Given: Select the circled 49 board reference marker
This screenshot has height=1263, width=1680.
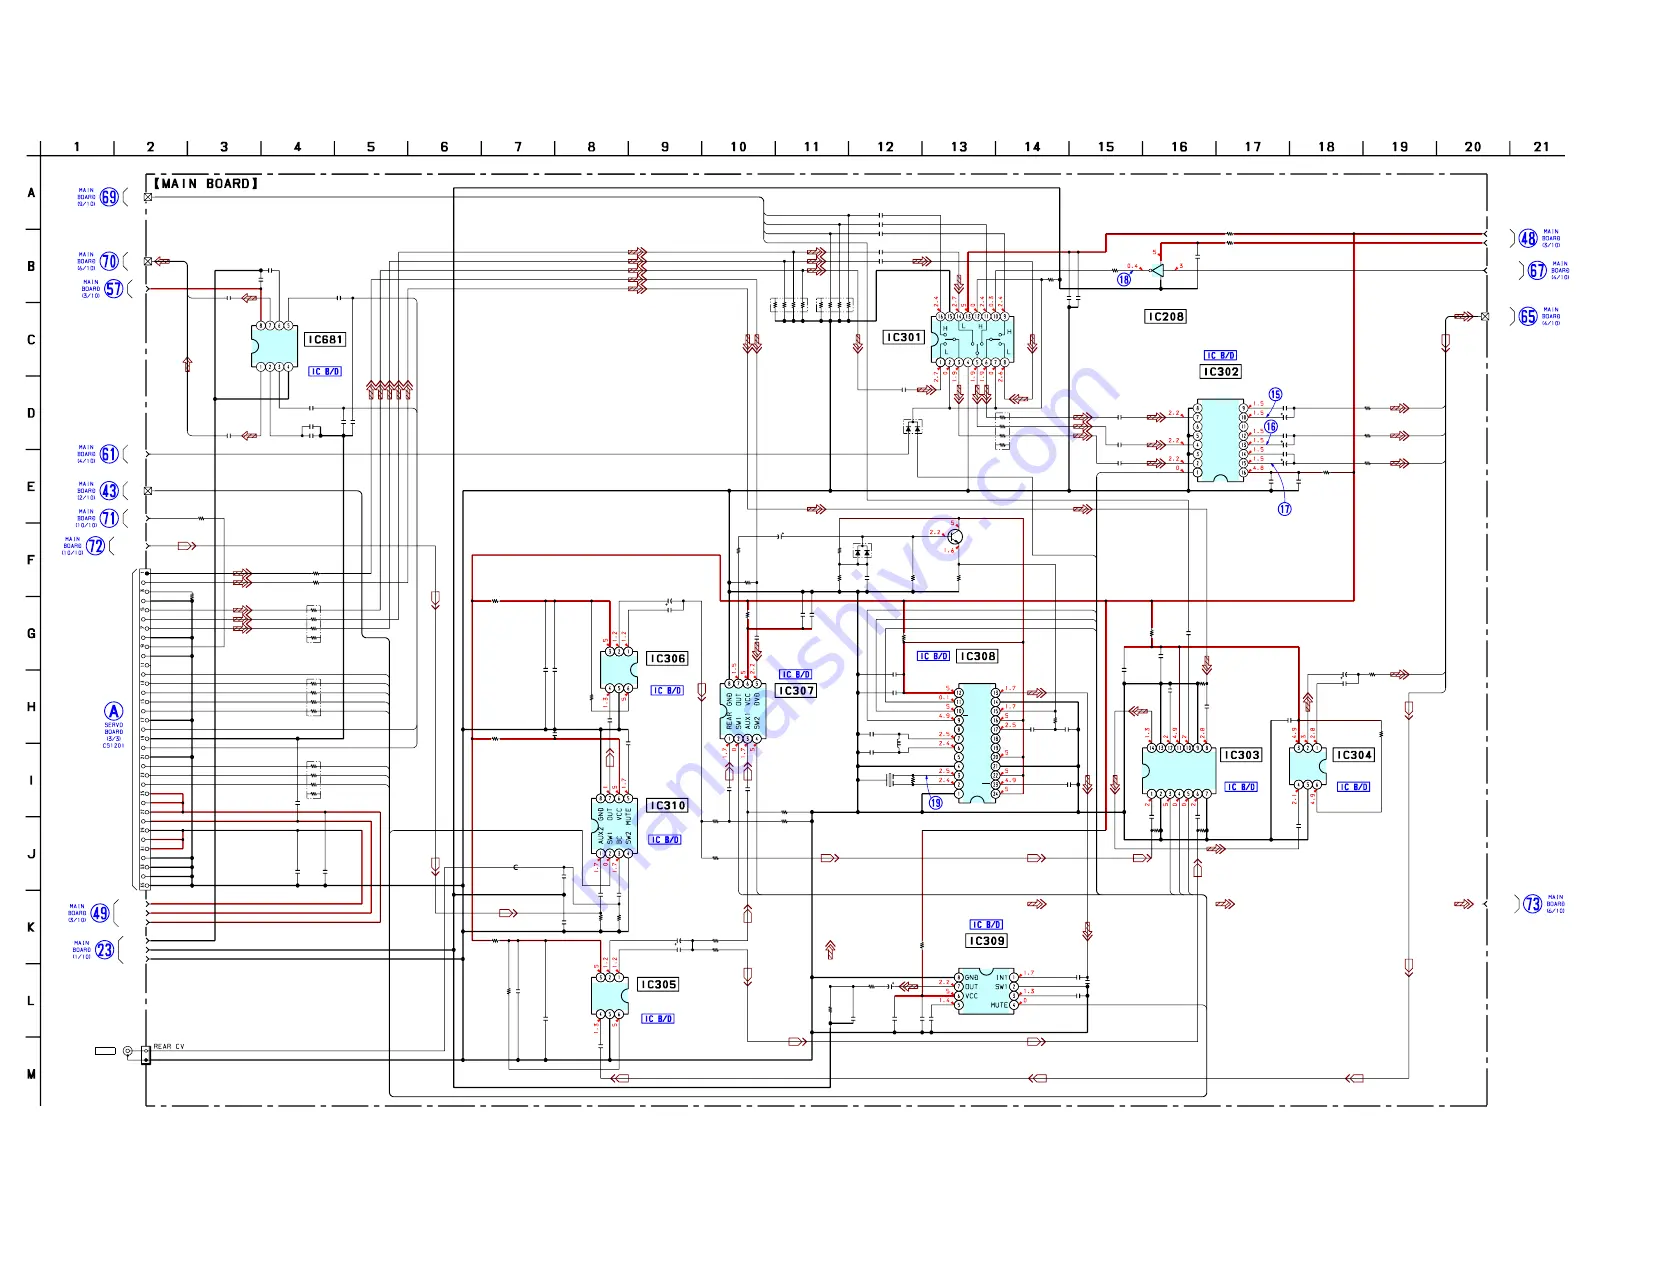Looking at the screenshot, I should pyautogui.click(x=100, y=913).
